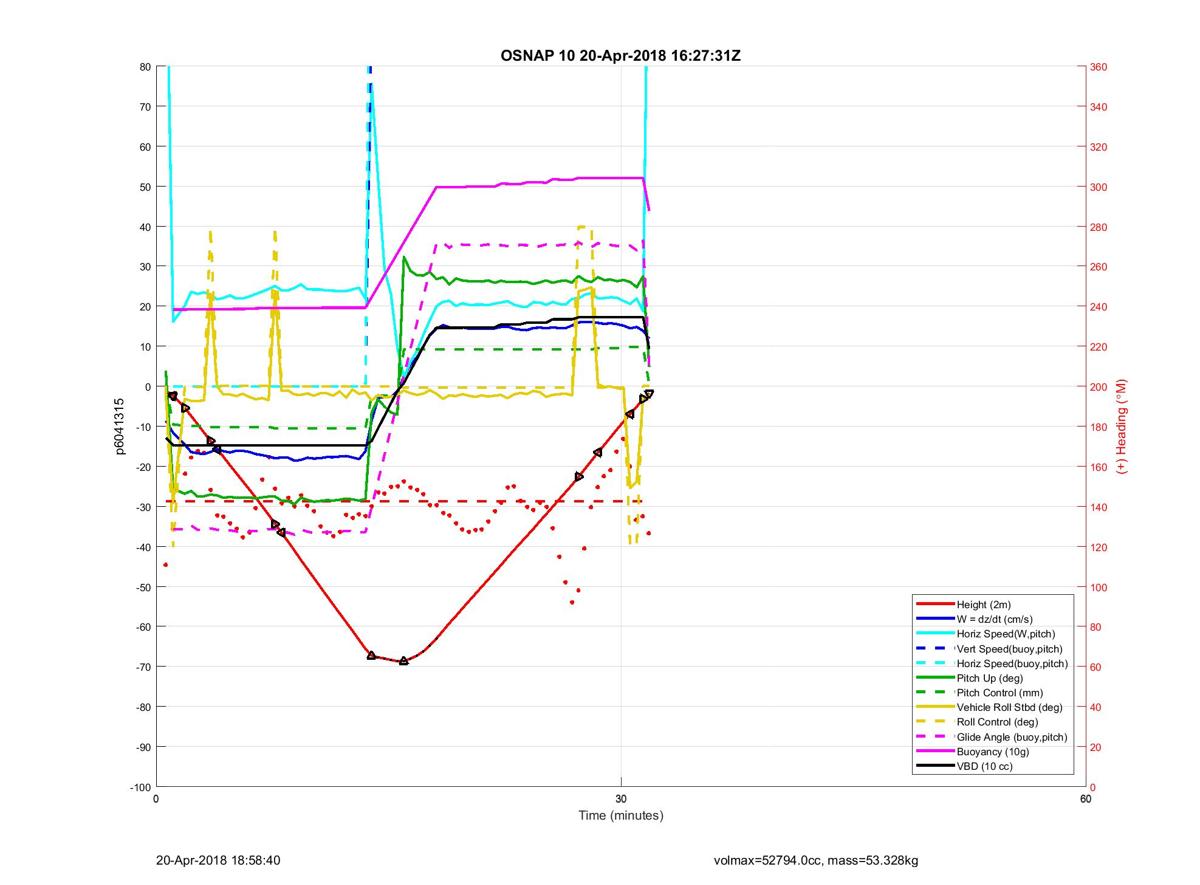1200x885 pixels.
Task: Click the red 340 heading tick label
Action: click(x=1099, y=107)
